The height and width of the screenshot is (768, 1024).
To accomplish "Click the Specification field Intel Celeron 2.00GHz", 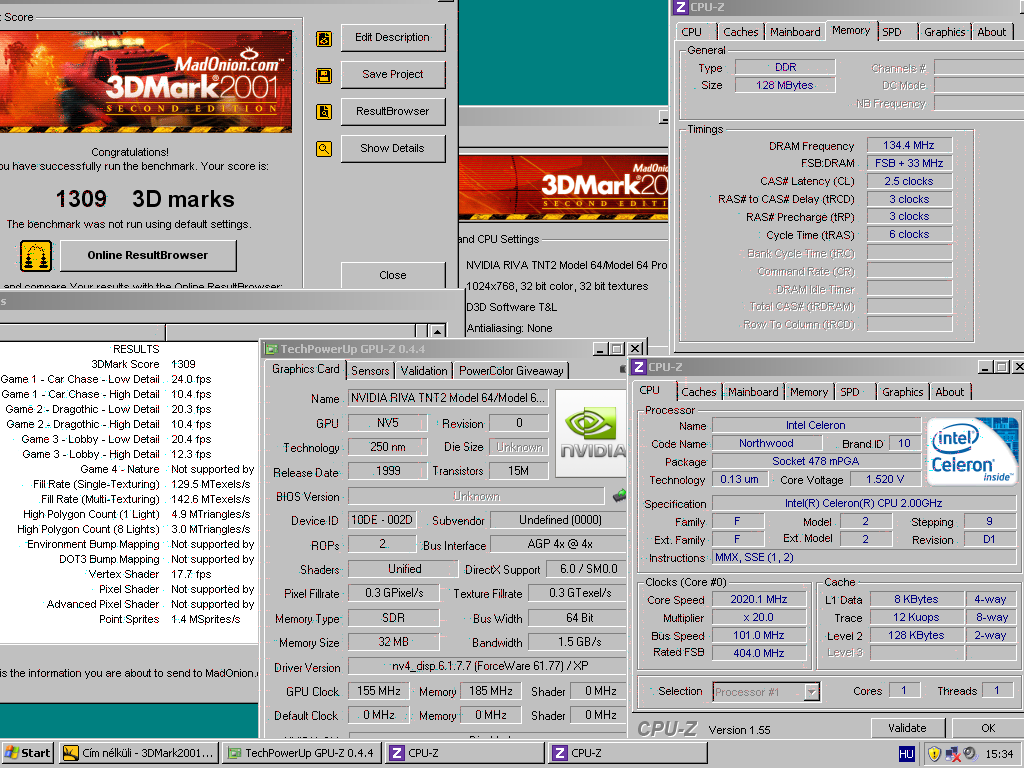I will point(863,504).
